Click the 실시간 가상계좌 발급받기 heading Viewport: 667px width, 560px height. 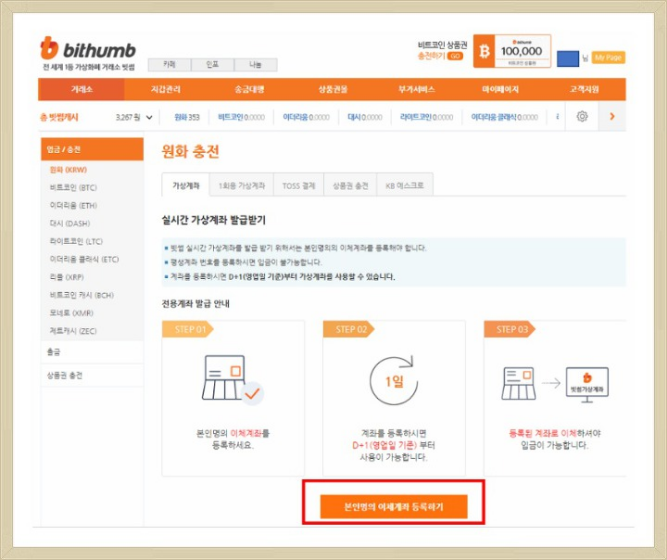tap(214, 220)
